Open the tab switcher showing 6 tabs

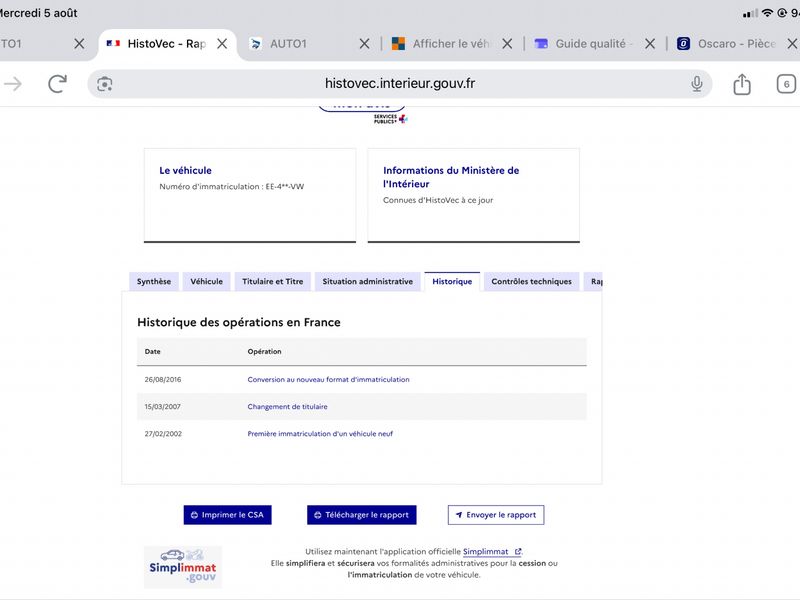(786, 84)
